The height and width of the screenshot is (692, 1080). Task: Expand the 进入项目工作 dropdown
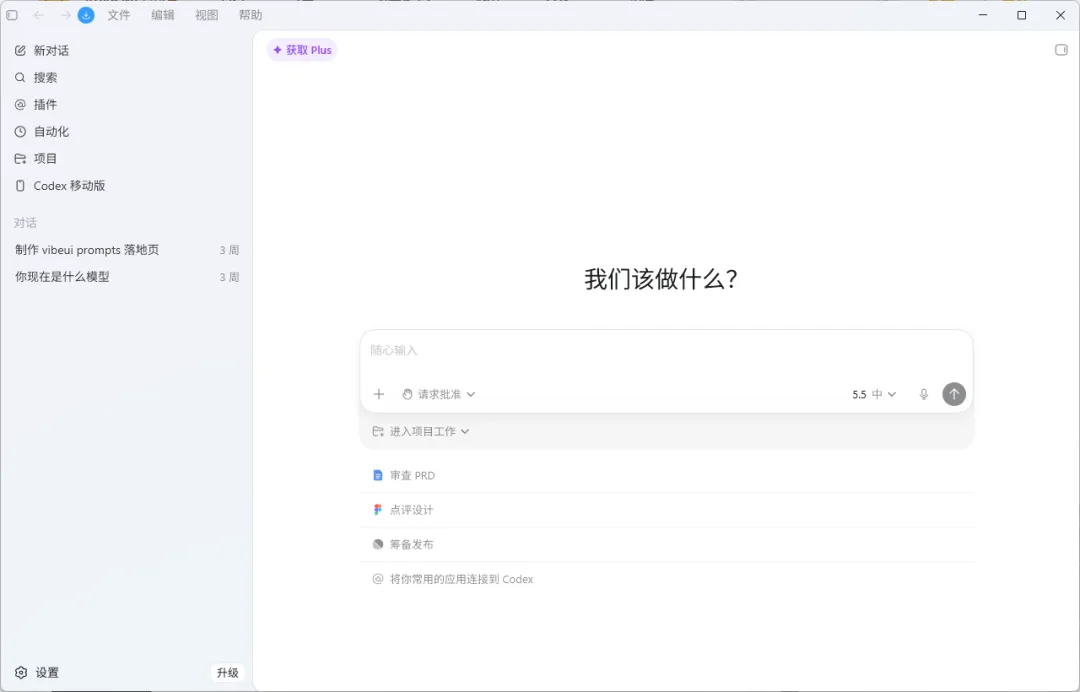pyautogui.click(x=421, y=431)
